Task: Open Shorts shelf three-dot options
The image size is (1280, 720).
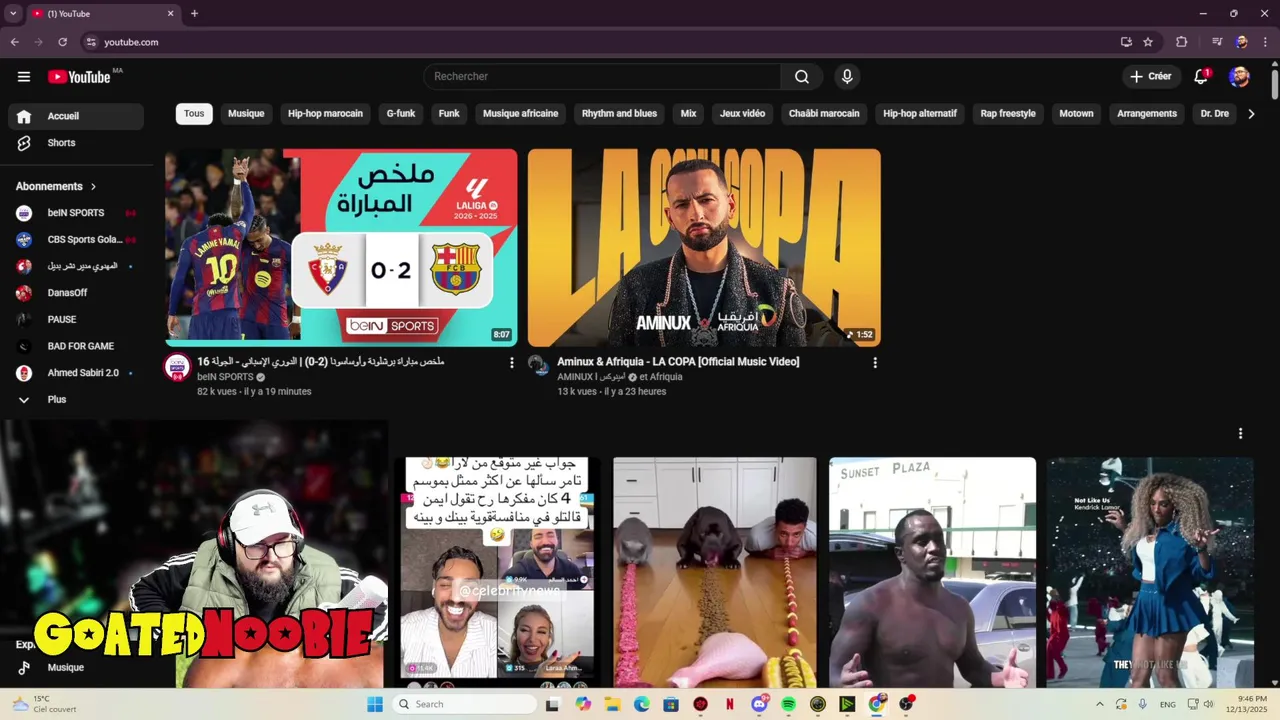Action: [1240, 433]
